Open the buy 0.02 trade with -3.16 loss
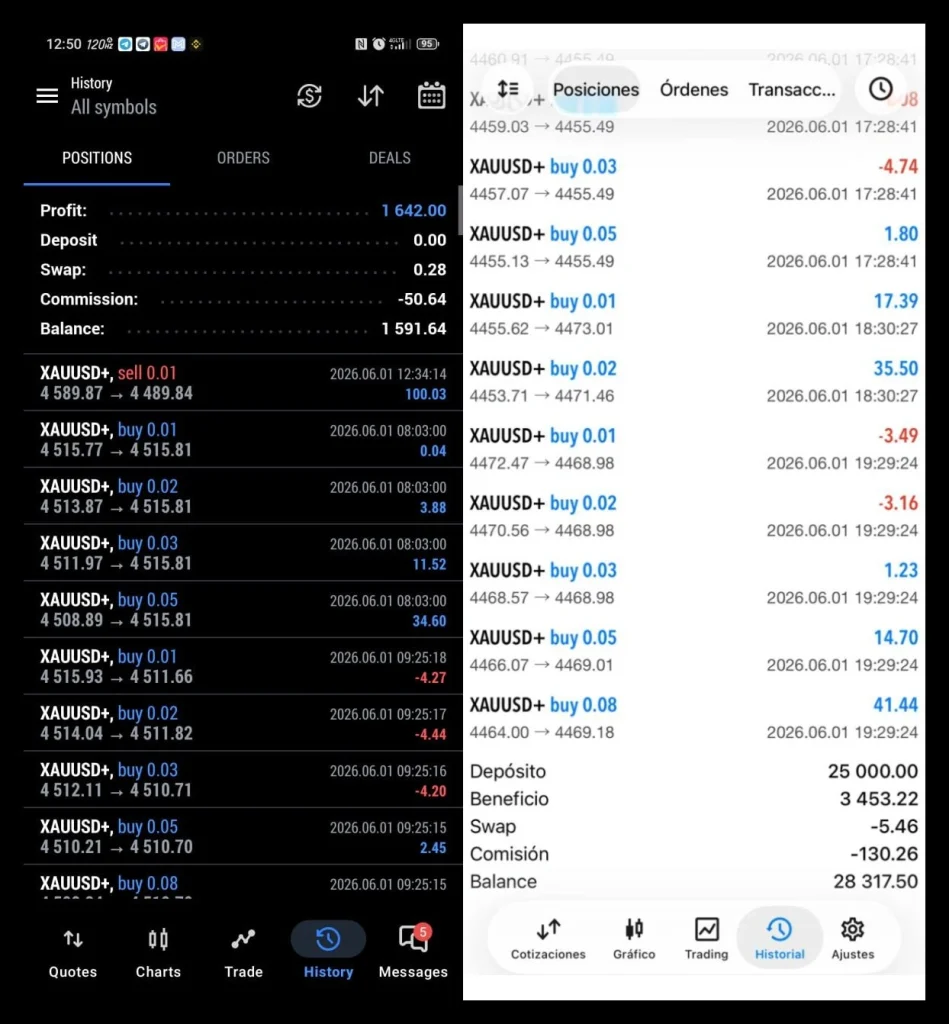 694,516
